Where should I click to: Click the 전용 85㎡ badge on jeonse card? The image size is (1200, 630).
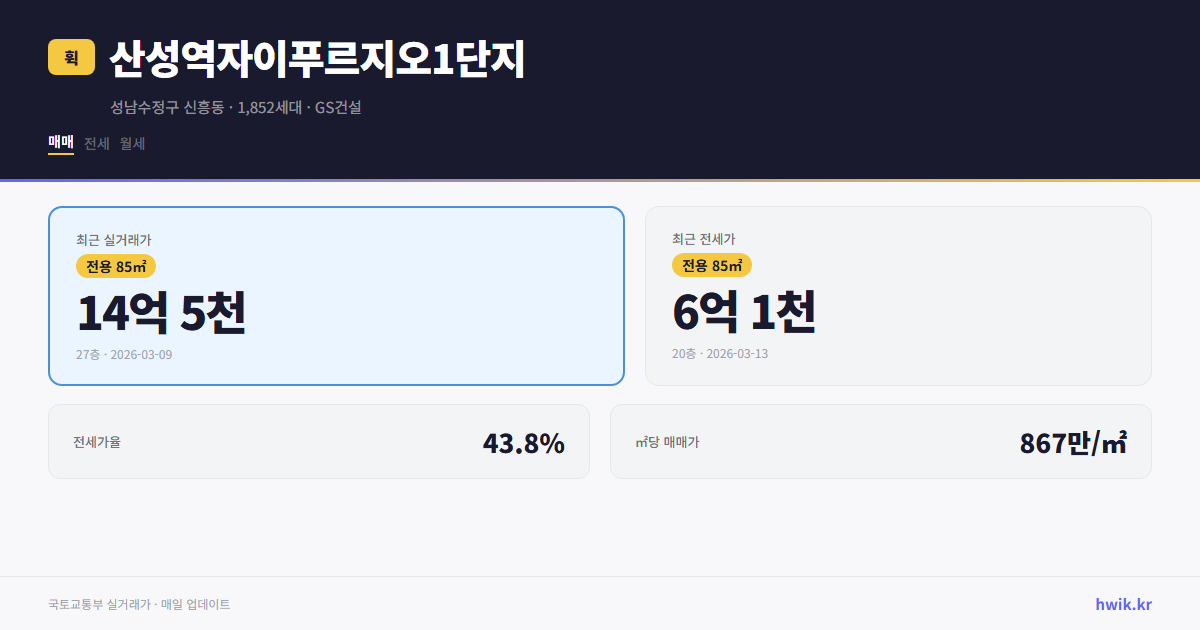(x=711, y=266)
